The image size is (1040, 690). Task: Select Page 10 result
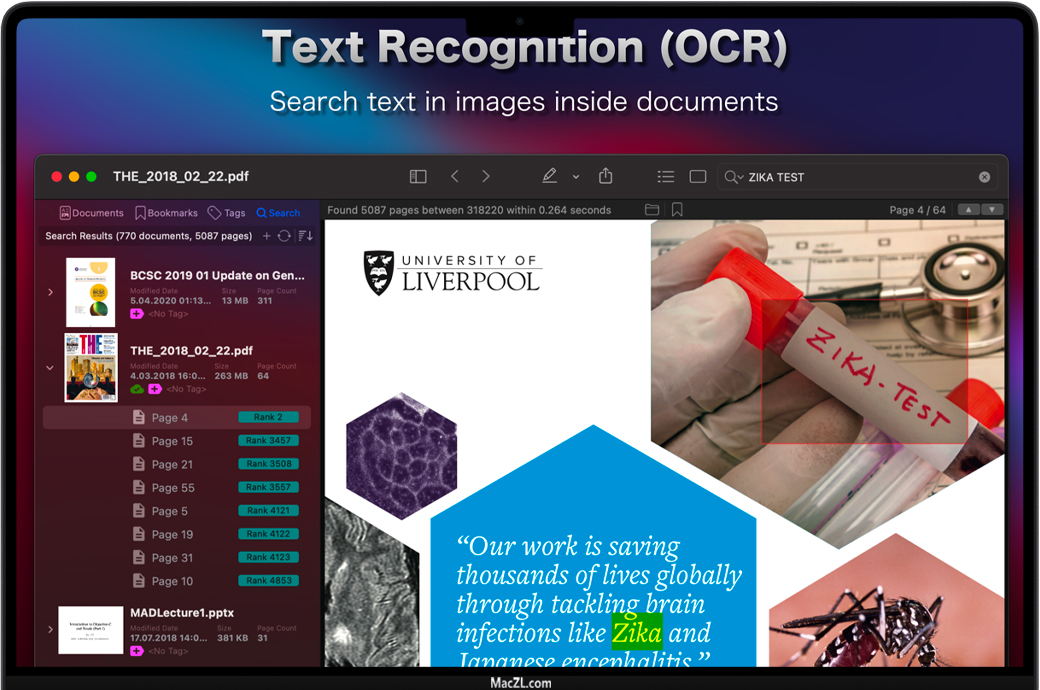[176, 581]
